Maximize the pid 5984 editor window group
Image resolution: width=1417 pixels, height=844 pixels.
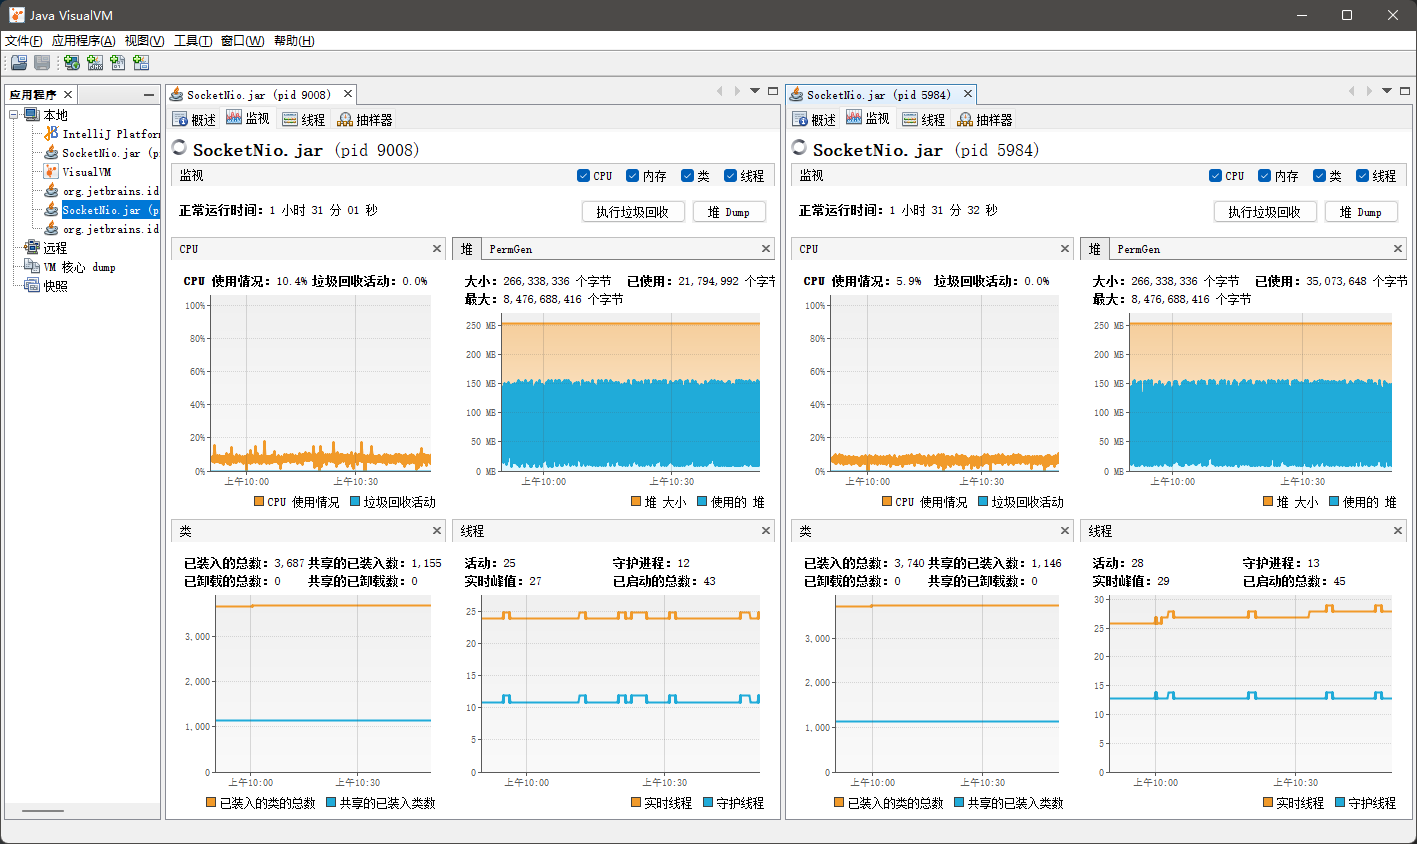1405,91
